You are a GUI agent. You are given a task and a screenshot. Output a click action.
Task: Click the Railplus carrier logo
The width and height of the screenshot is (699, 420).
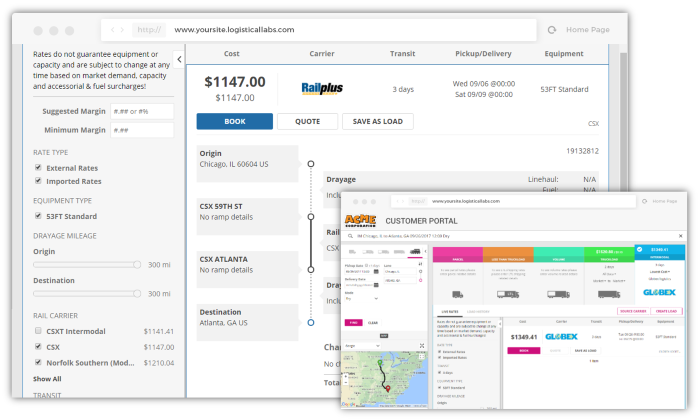point(322,88)
